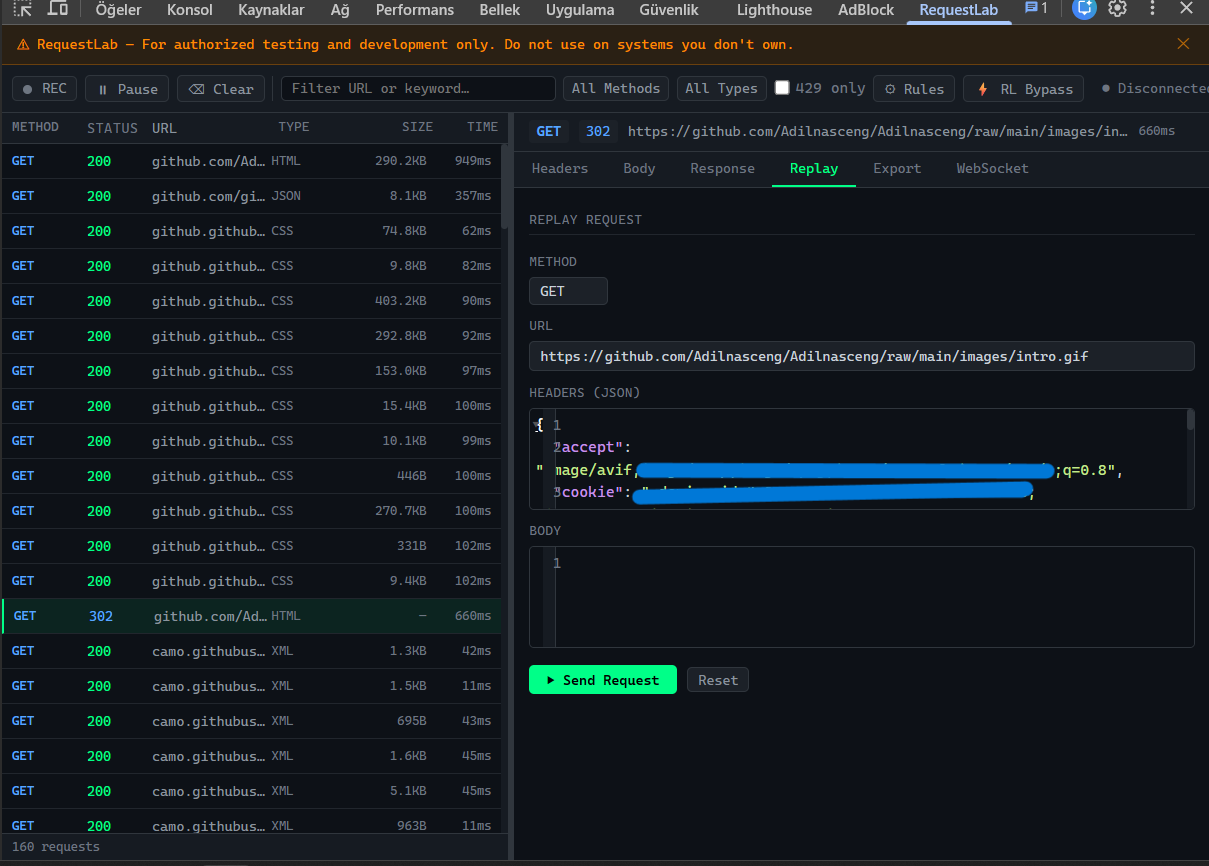1209x866 pixels.
Task: Open the All Types filter dropdown
Action: coord(721,88)
